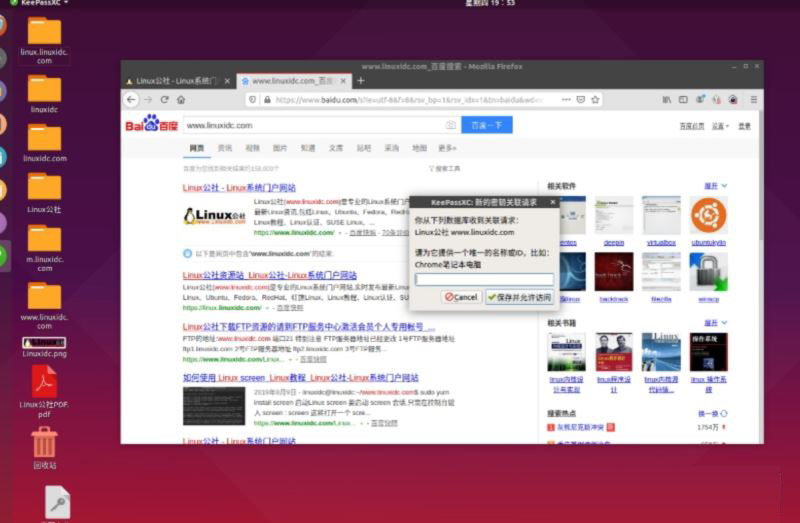Image resolution: width=800 pixels, height=523 pixels.
Task: Click clock in top panel
Action: [x=489, y=3]
